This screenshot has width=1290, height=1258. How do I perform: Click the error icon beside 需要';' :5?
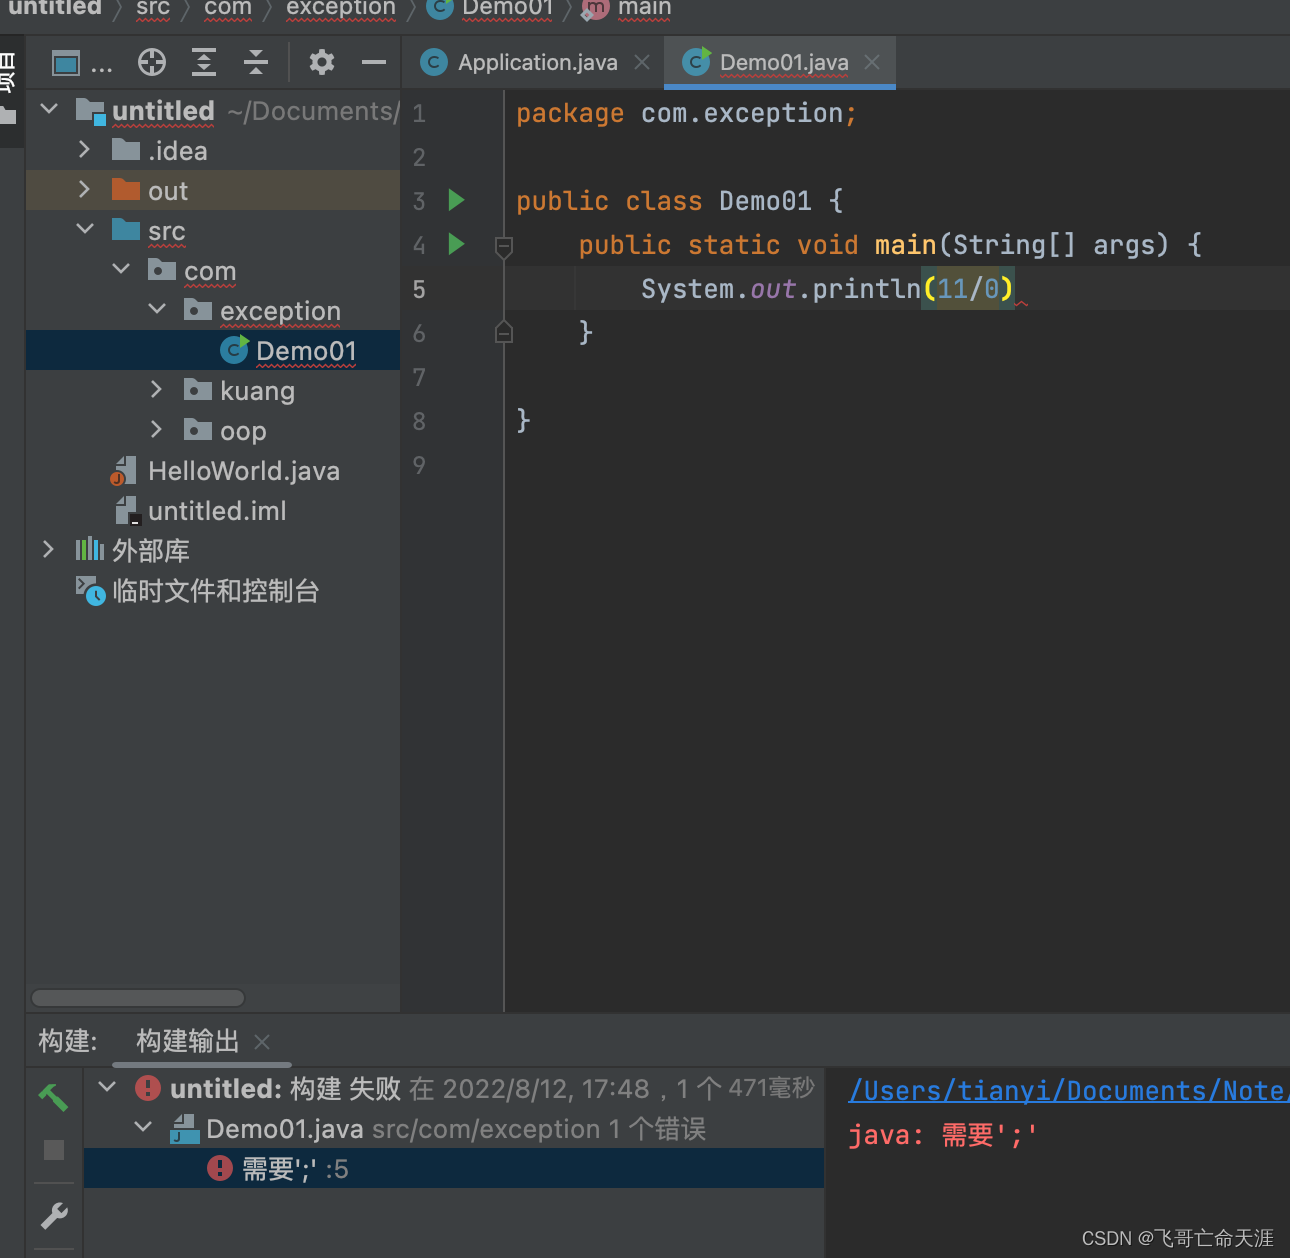(x=220, y=1168)
